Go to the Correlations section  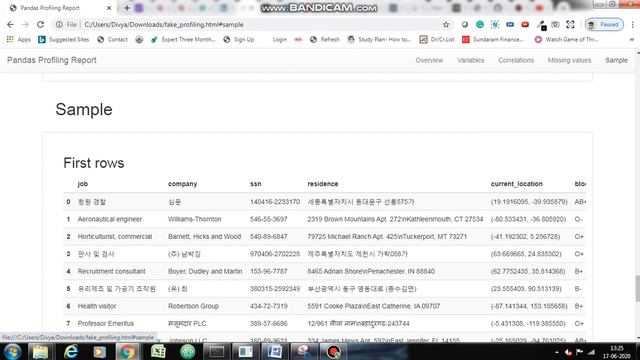click(516, 60)
